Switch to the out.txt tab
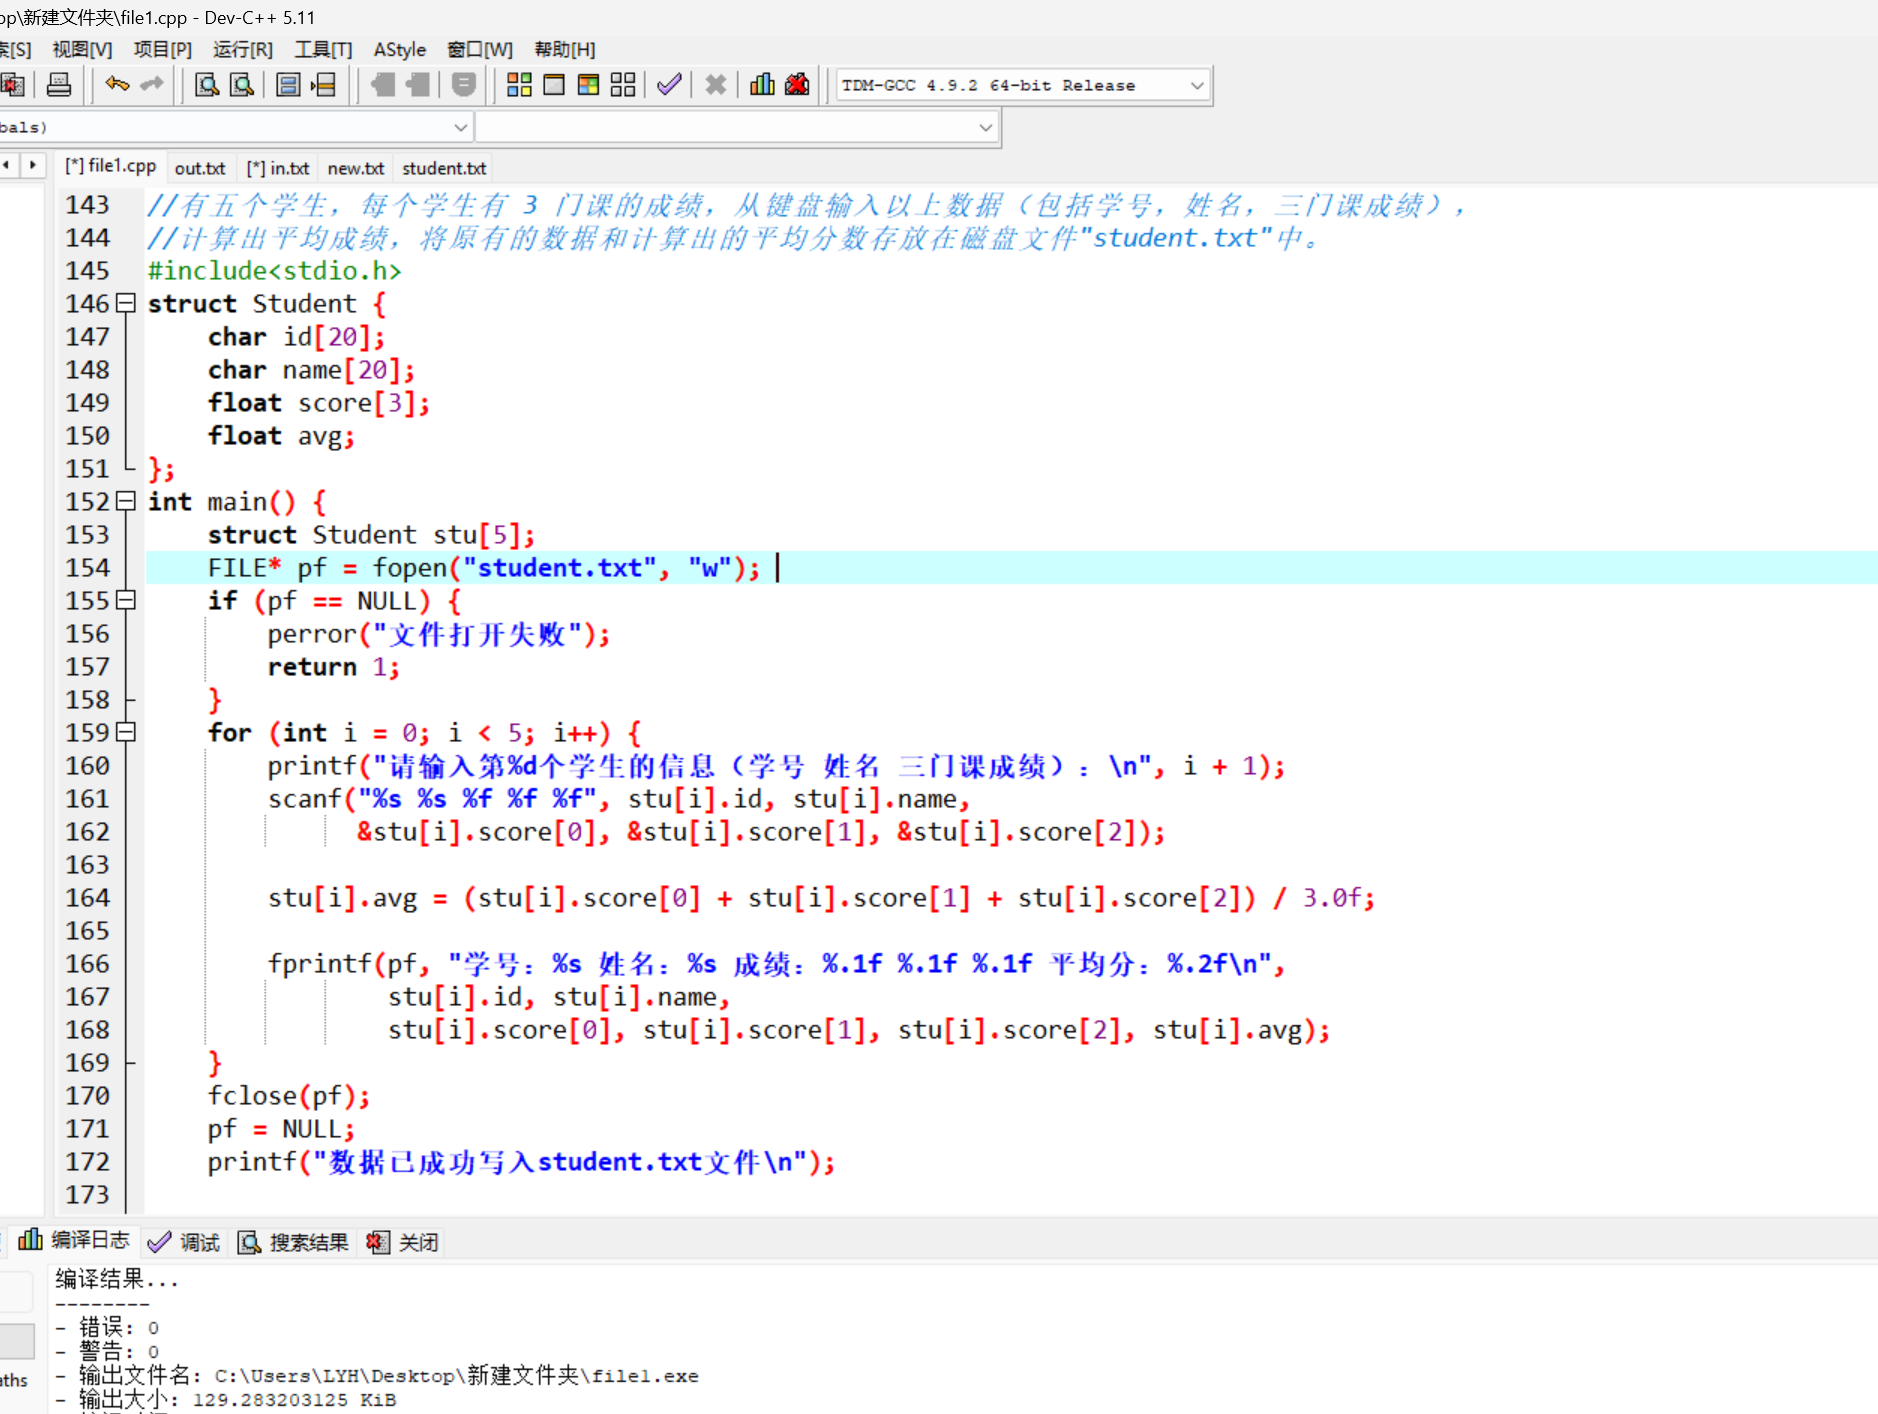This screenshot has width=1878, height=1414. 200,168
